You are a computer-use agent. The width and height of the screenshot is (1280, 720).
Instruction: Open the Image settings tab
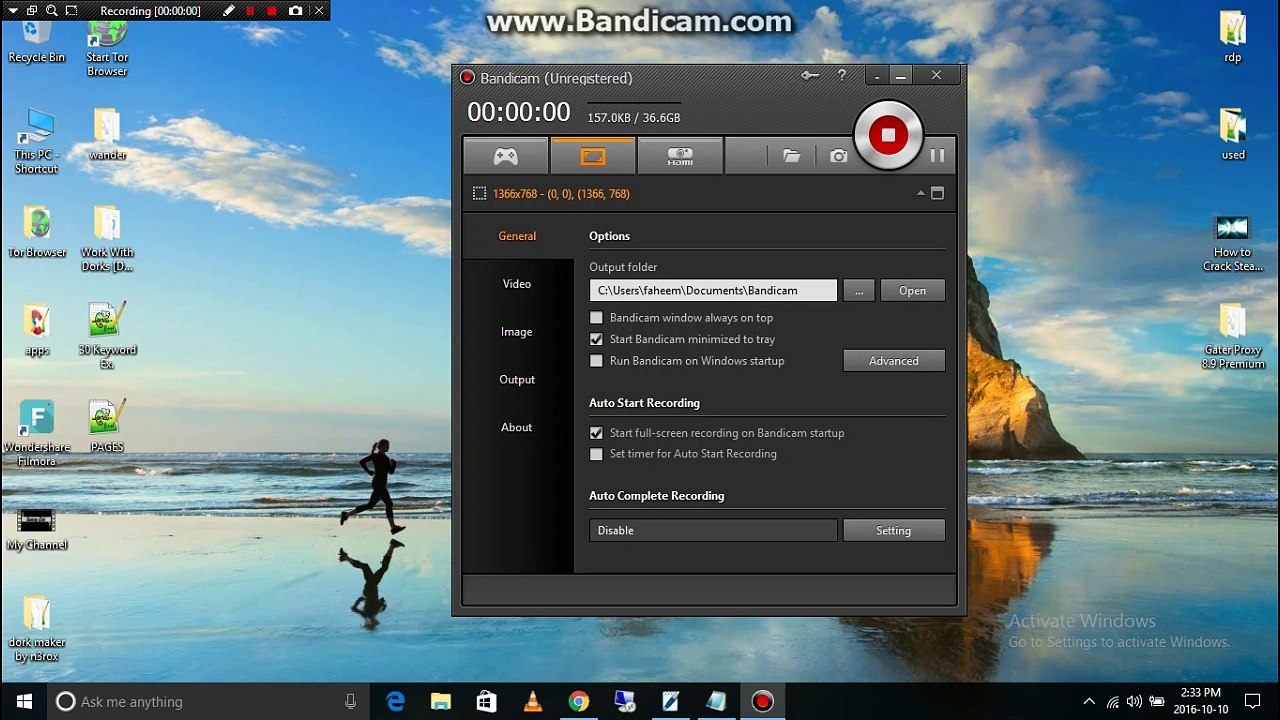click(517, 332)
